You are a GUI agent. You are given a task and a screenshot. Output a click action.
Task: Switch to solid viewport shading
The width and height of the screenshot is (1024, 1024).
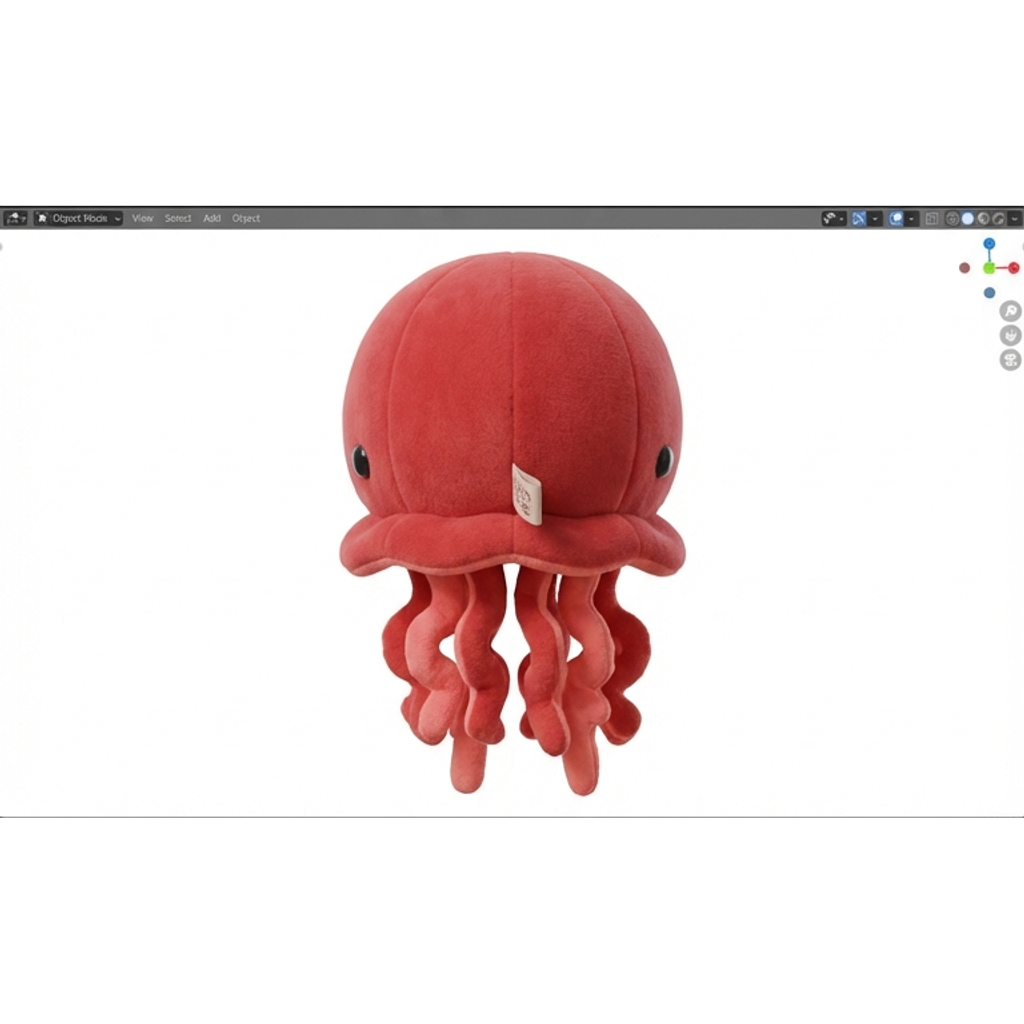pos(968,219)
